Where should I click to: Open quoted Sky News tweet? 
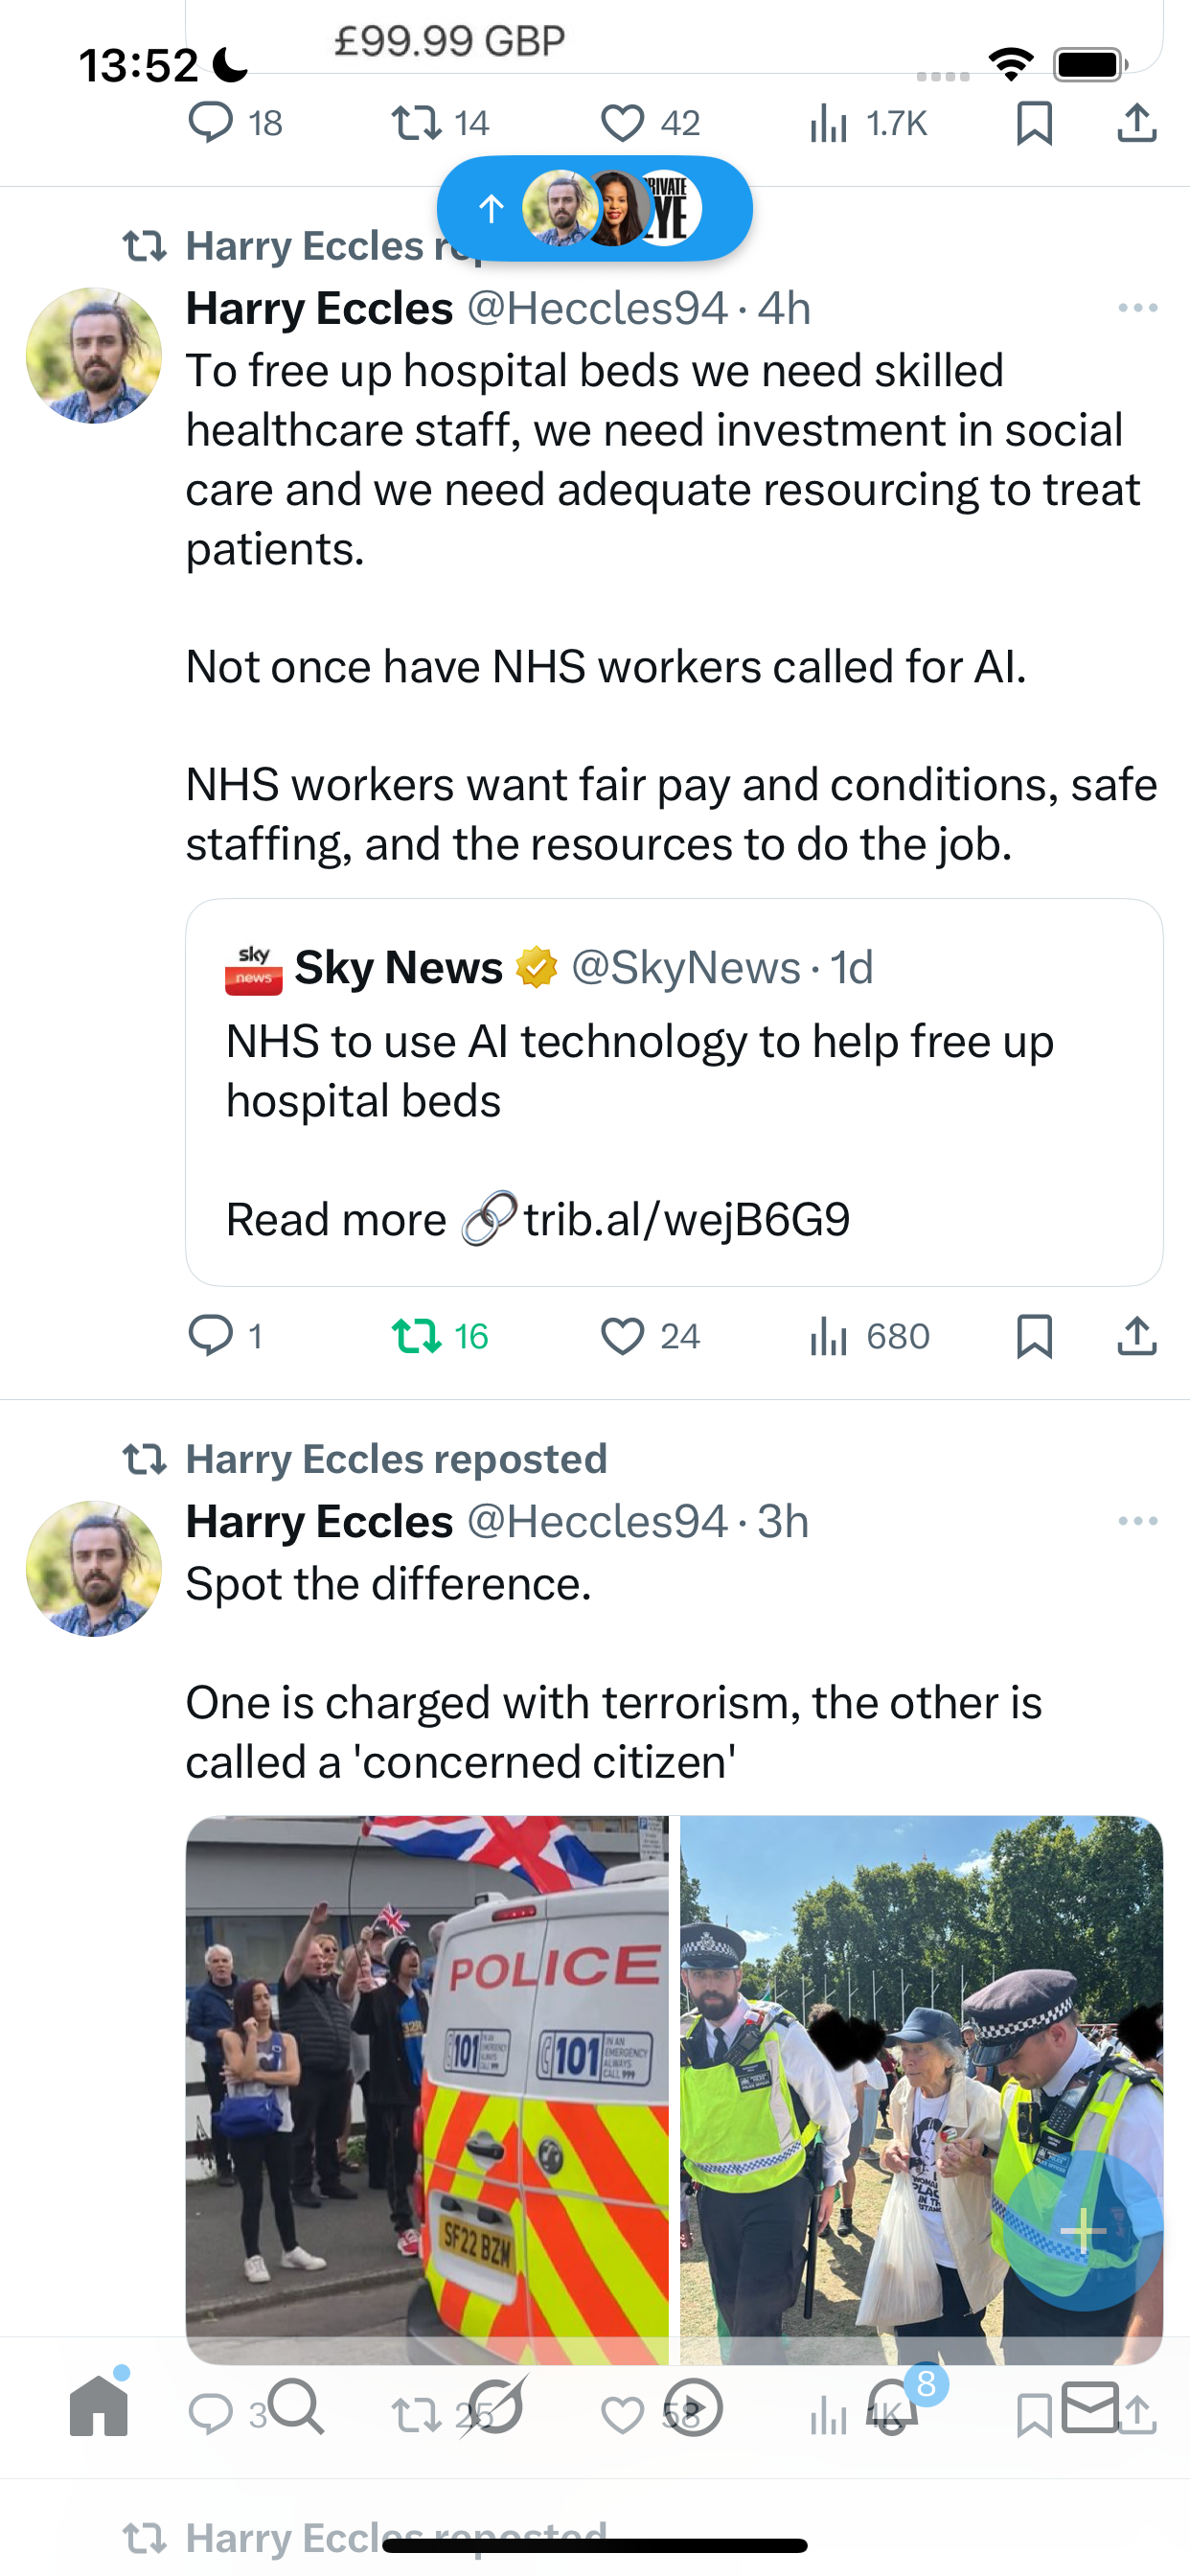[x=673, y=1070]
